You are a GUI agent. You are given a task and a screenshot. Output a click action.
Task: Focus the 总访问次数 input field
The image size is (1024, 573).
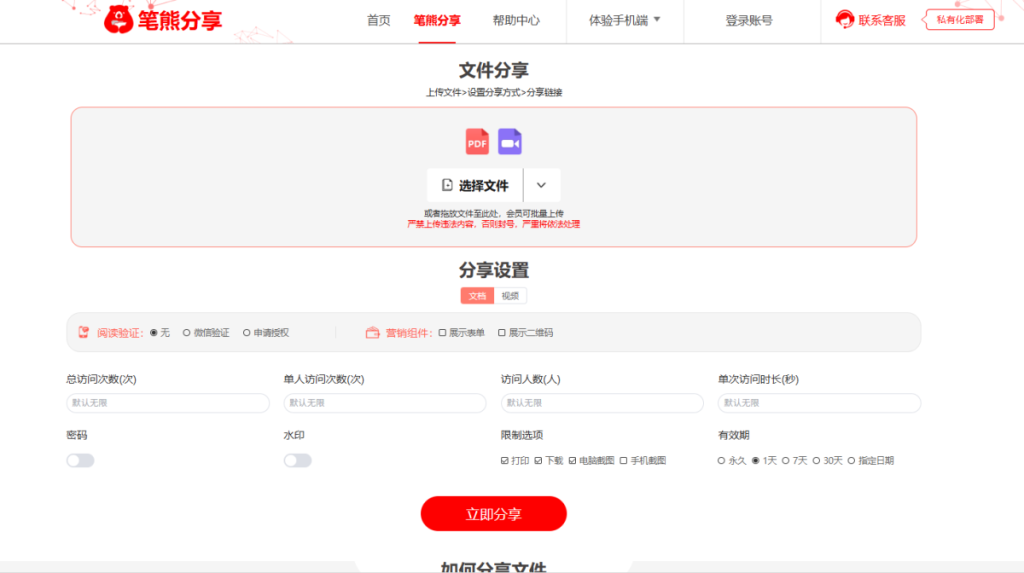[167, 403]
